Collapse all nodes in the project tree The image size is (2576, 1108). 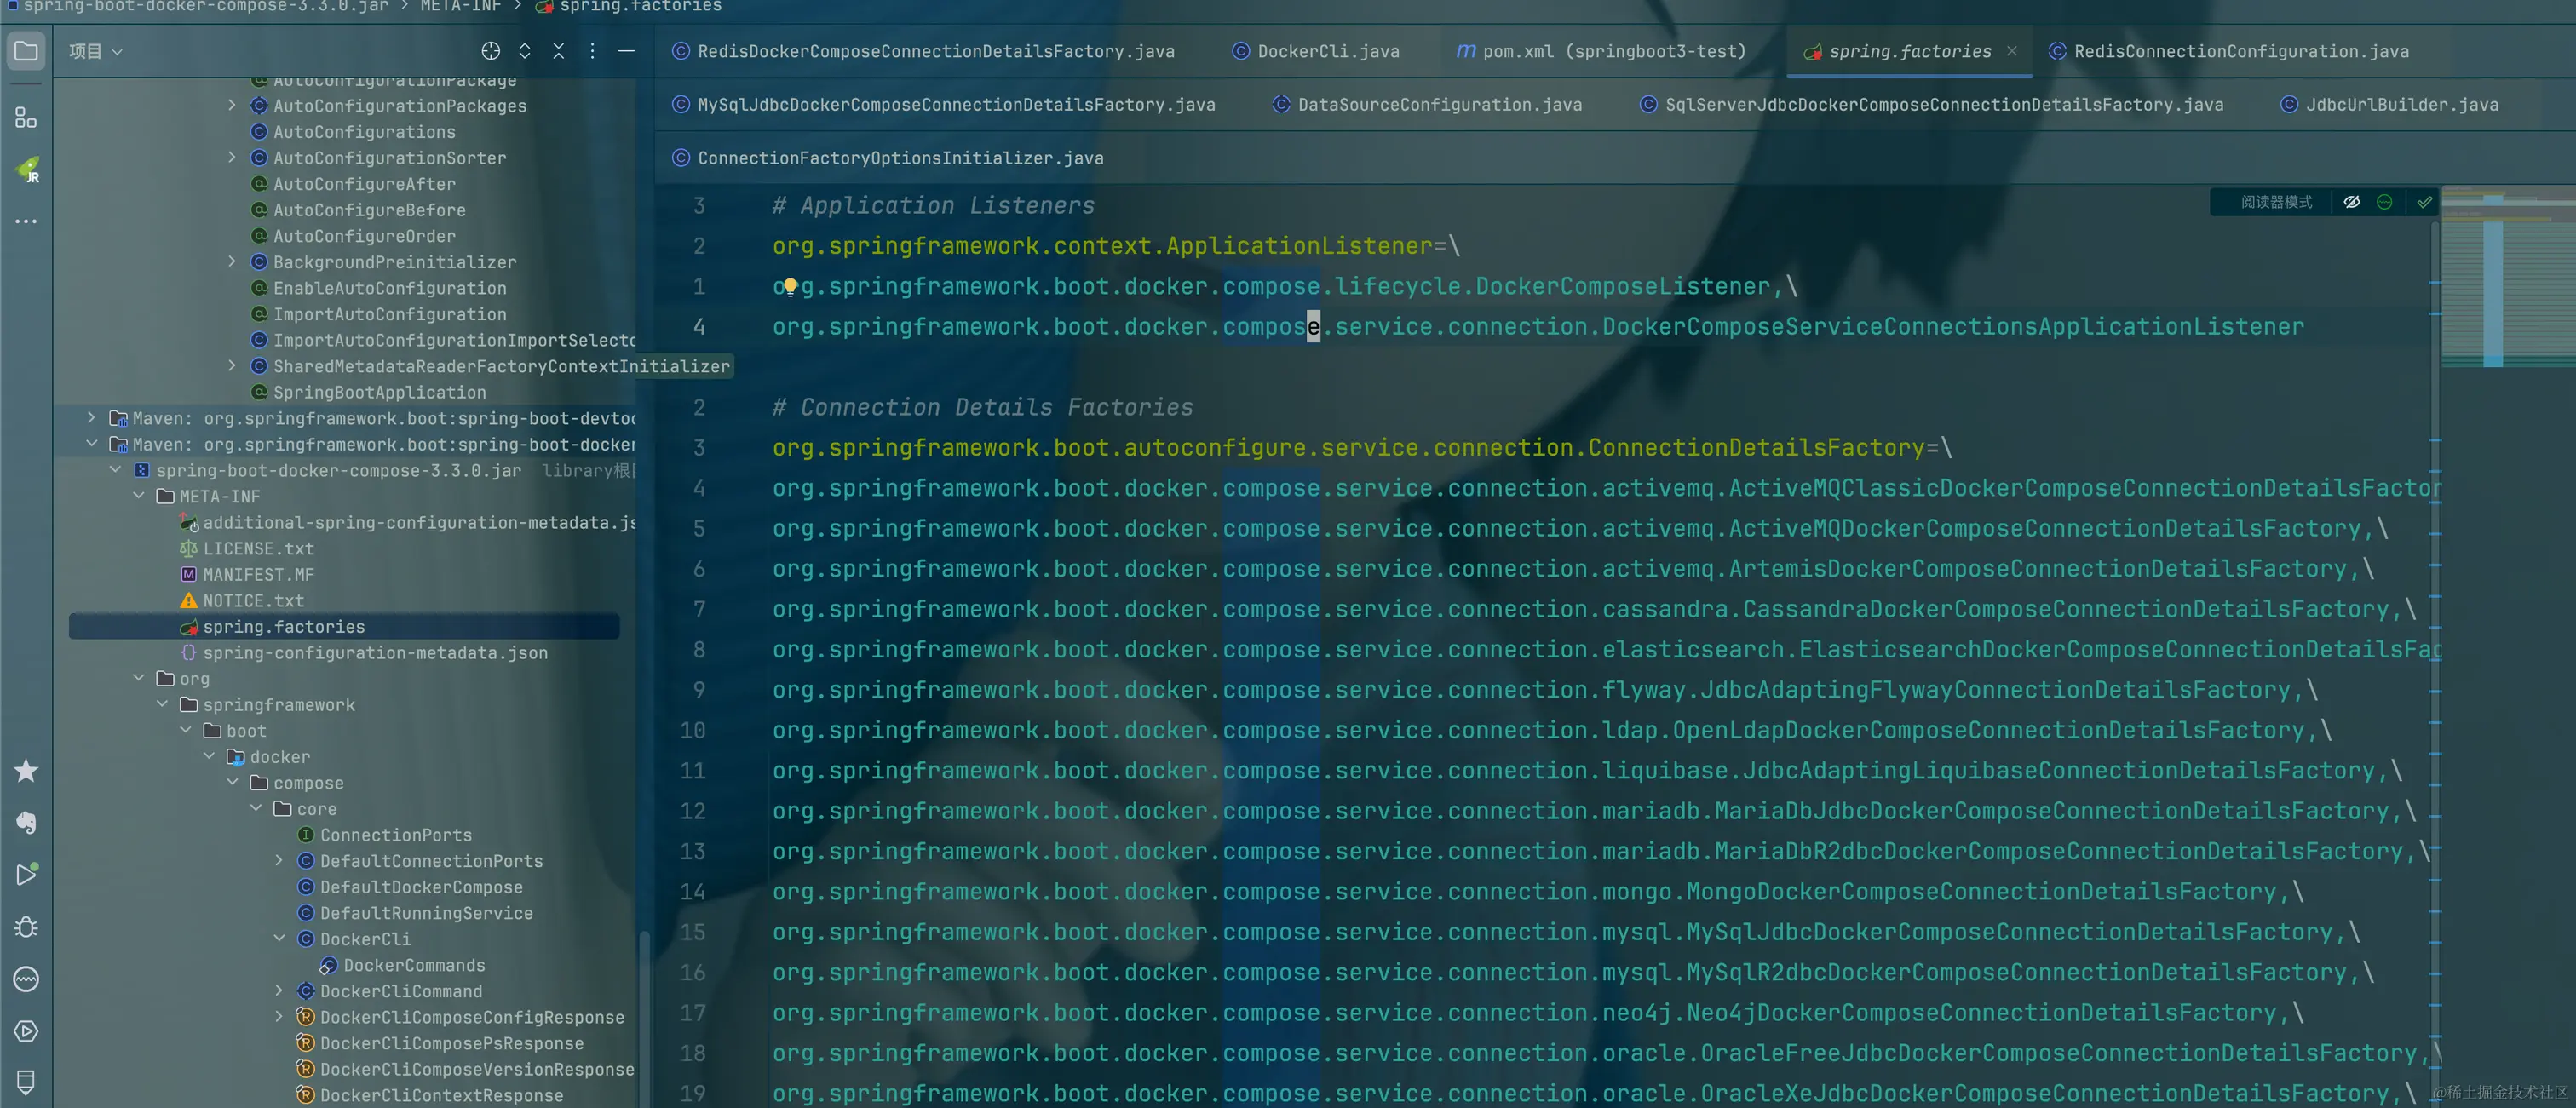(x=558, y=51)
